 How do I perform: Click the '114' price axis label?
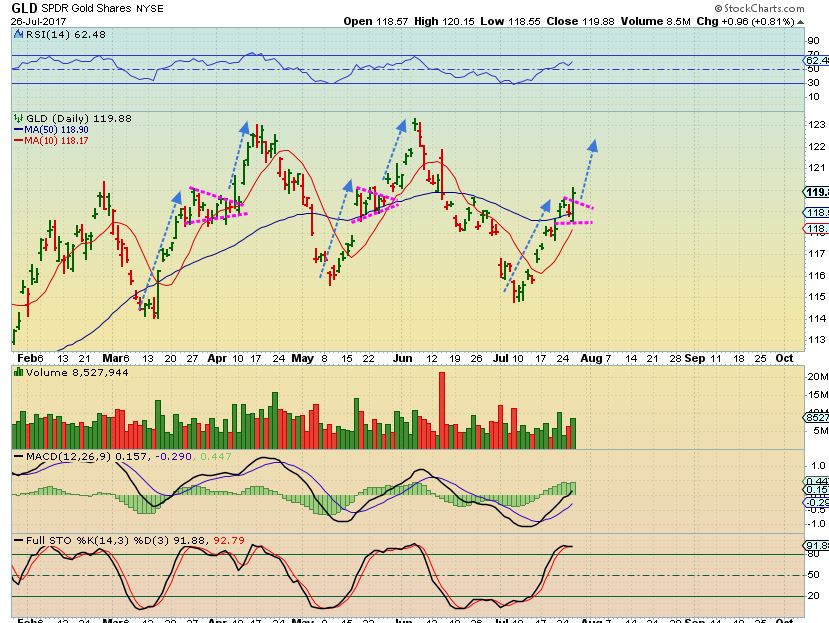click(817, 318)
